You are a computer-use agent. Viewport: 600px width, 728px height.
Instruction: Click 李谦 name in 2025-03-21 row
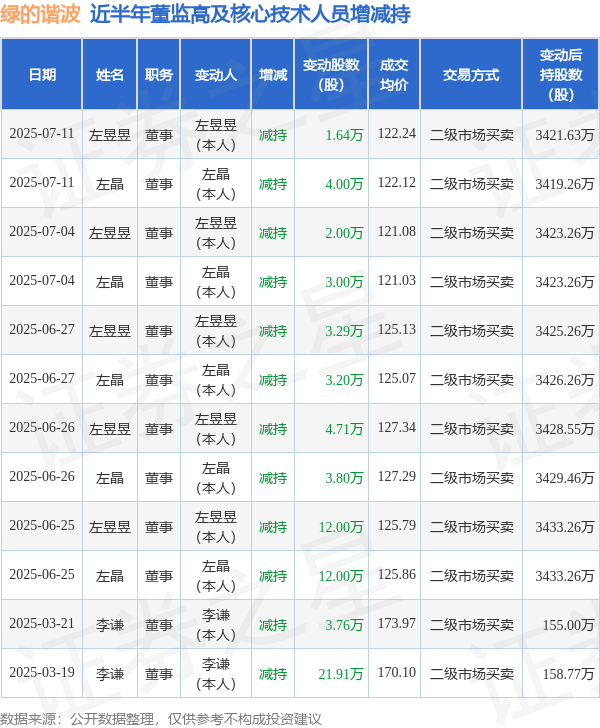point(110,625)
